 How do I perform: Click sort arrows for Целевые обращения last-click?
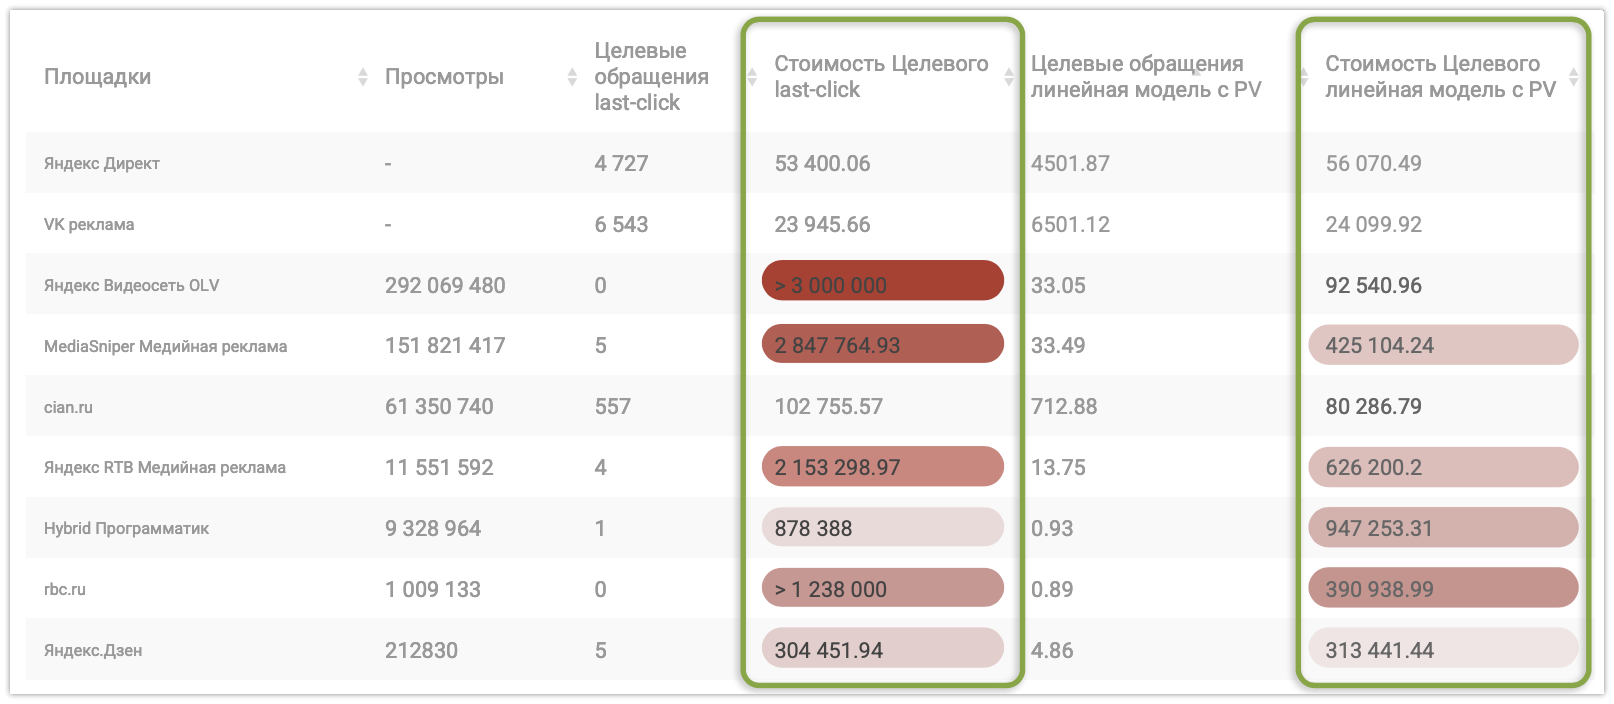tap(752, 77)
